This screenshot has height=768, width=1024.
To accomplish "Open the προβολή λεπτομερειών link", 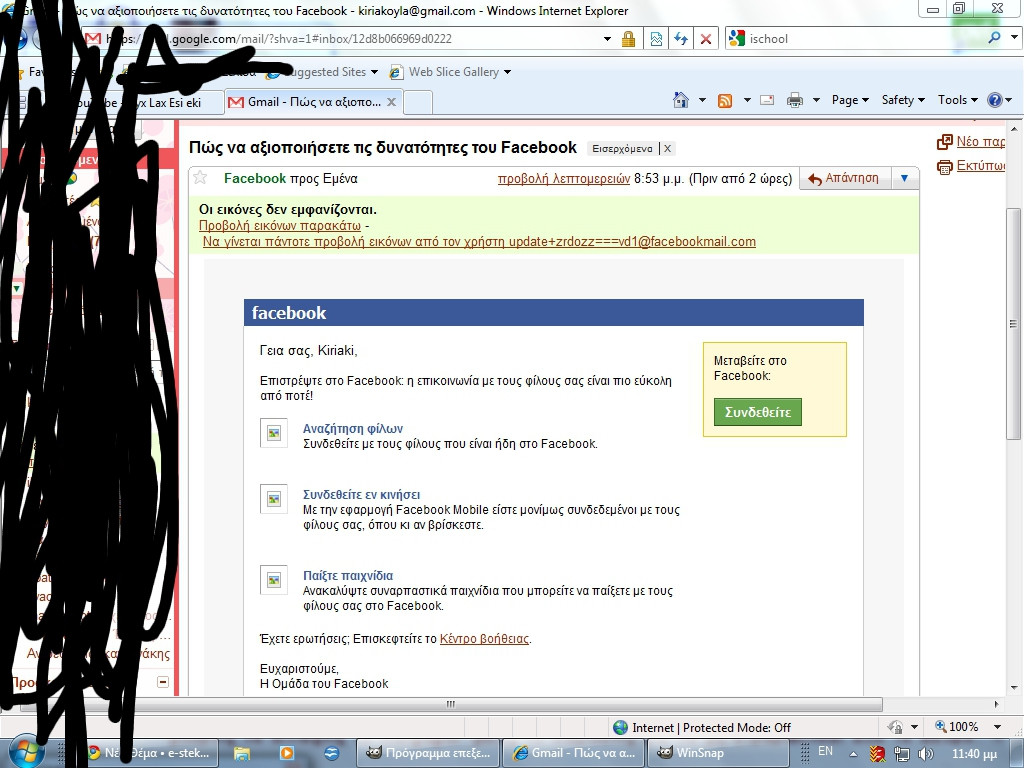I will 564,178.
